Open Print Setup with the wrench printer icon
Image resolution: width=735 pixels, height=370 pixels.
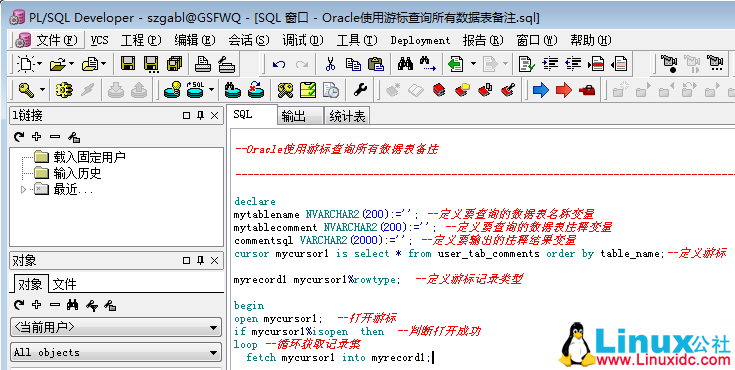(226, 64)
